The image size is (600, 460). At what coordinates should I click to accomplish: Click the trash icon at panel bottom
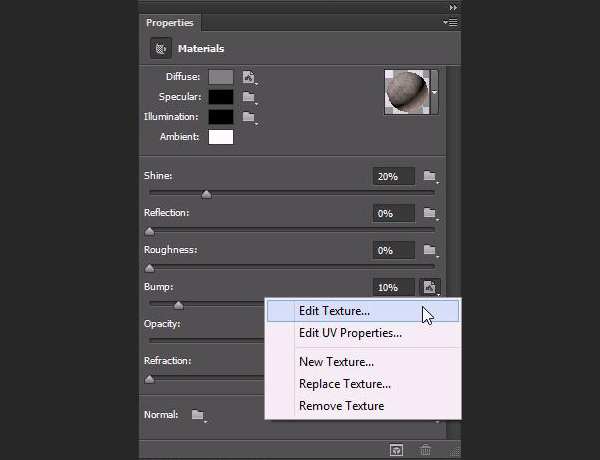point(424,451)
